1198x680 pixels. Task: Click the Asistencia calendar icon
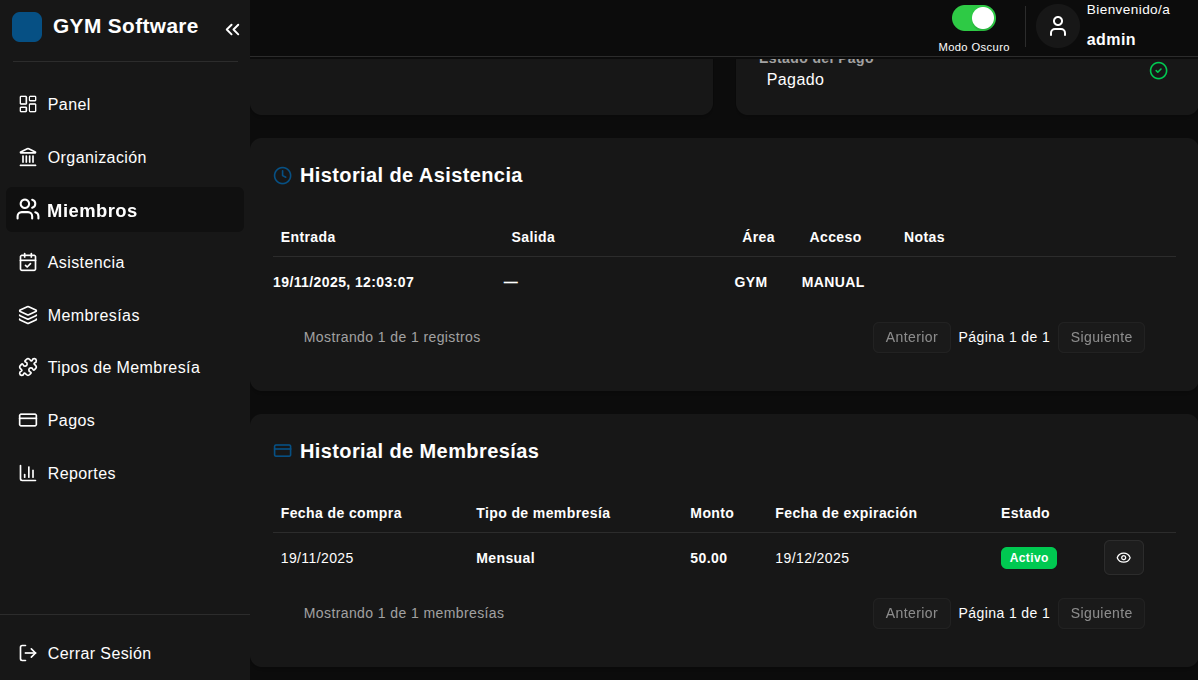[26, 262]
